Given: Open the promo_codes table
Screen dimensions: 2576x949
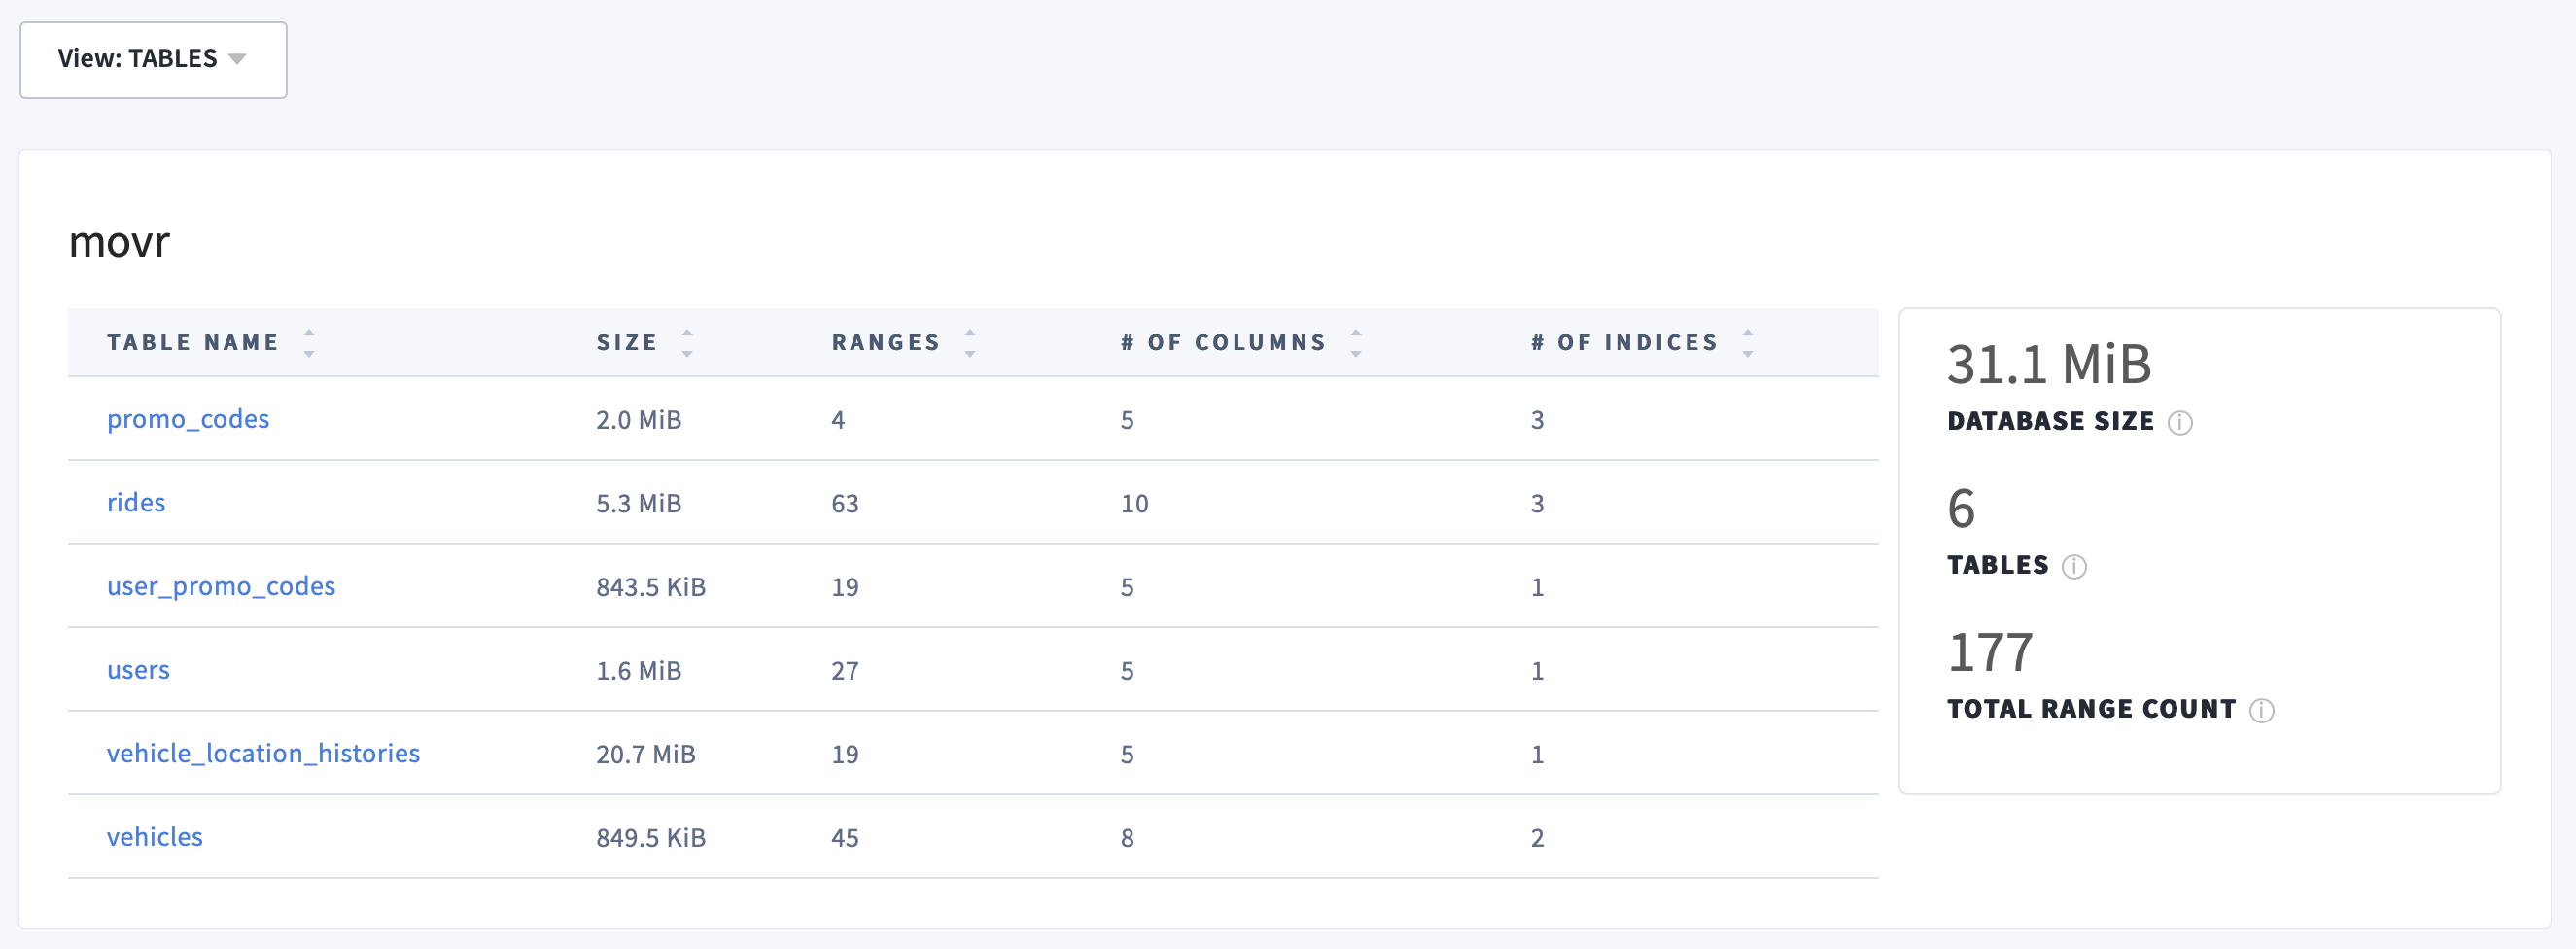Looking at the screenshot, I should coord(188,419).
